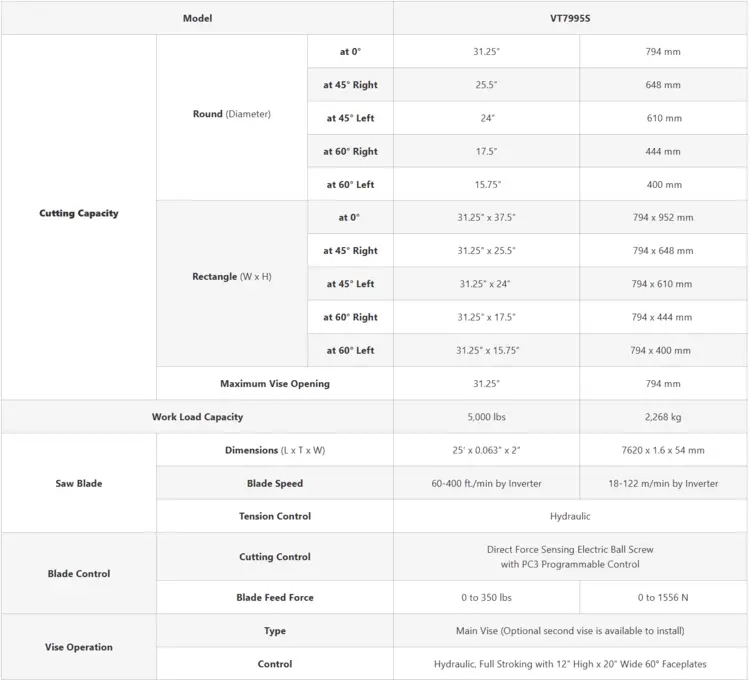
Task: Select the Work Load Capacity row label
Action: pyautogui.click(x=198, y=417)
